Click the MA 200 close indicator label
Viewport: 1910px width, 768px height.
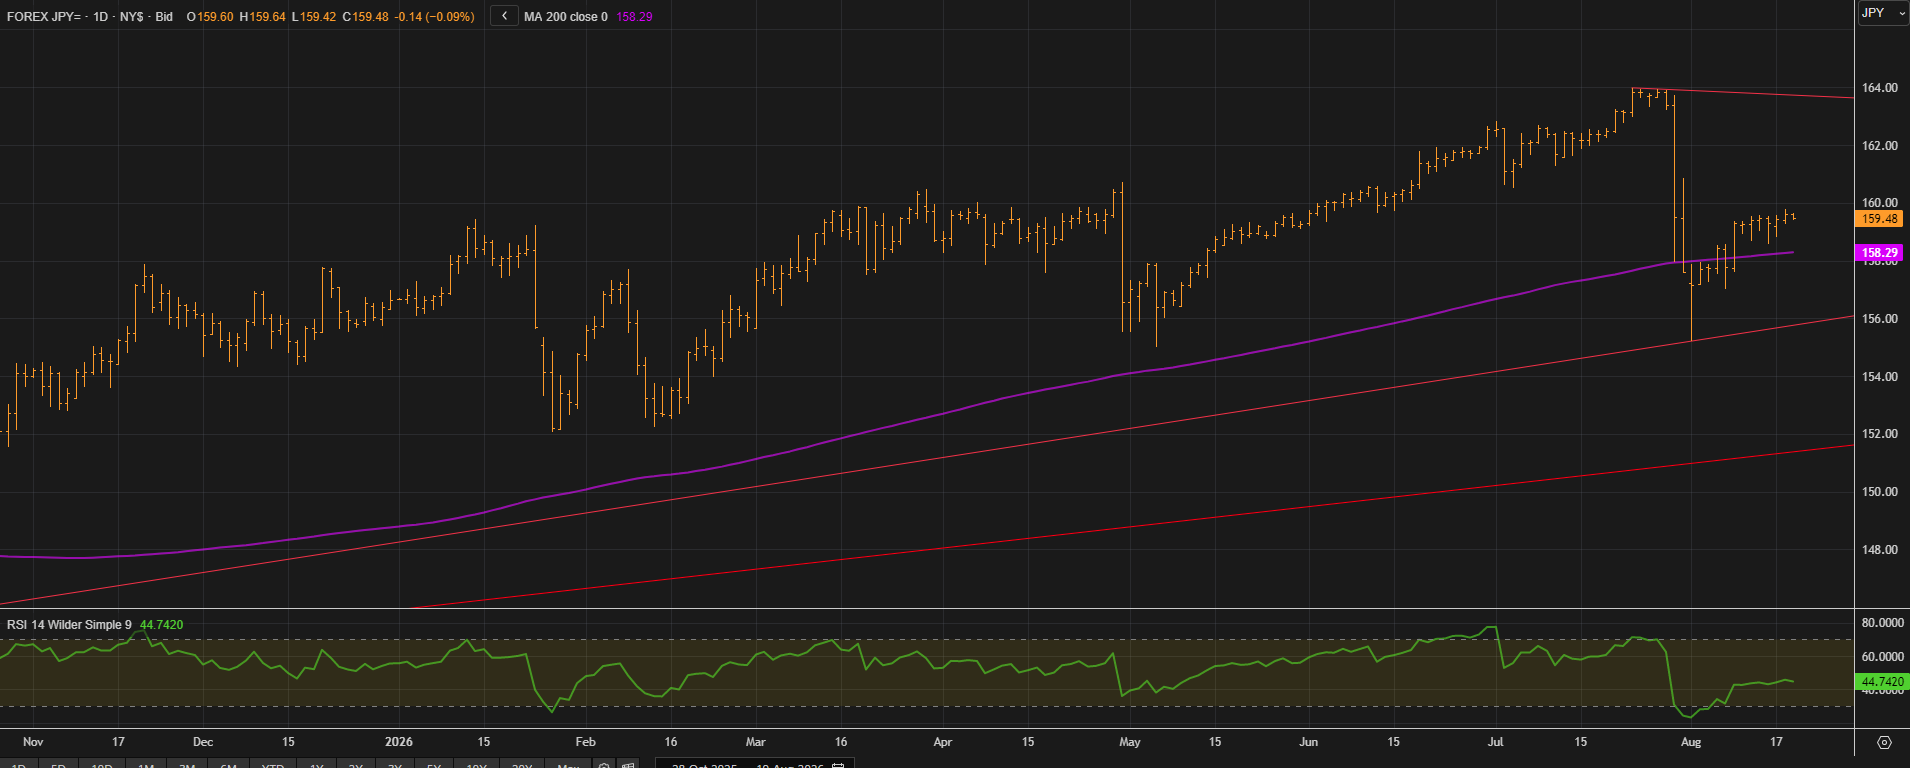(566, 17)
